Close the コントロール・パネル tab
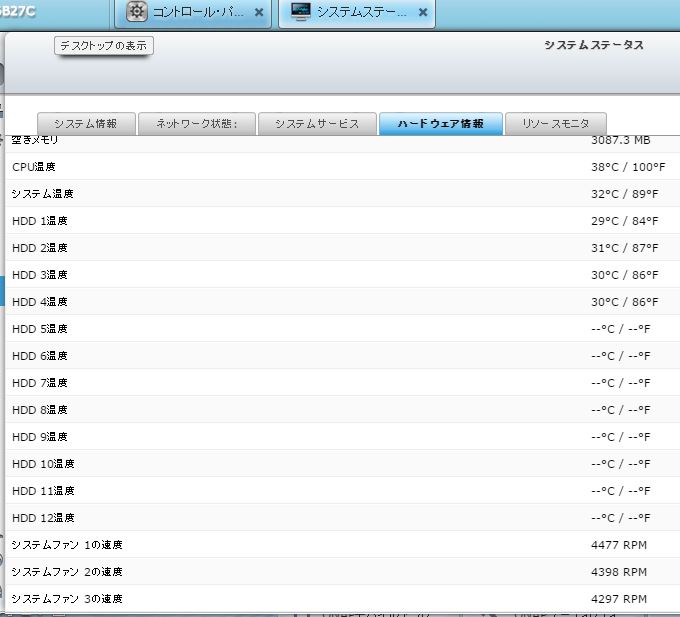680x617 pixels. coord(259,13)
